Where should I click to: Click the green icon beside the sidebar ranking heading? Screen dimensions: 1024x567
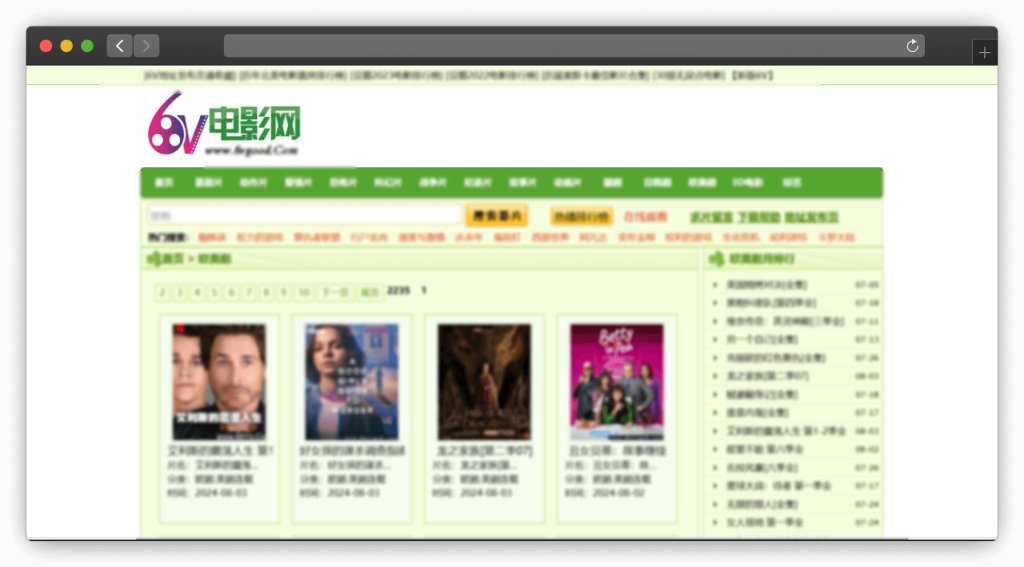click(x=716, y=259)
